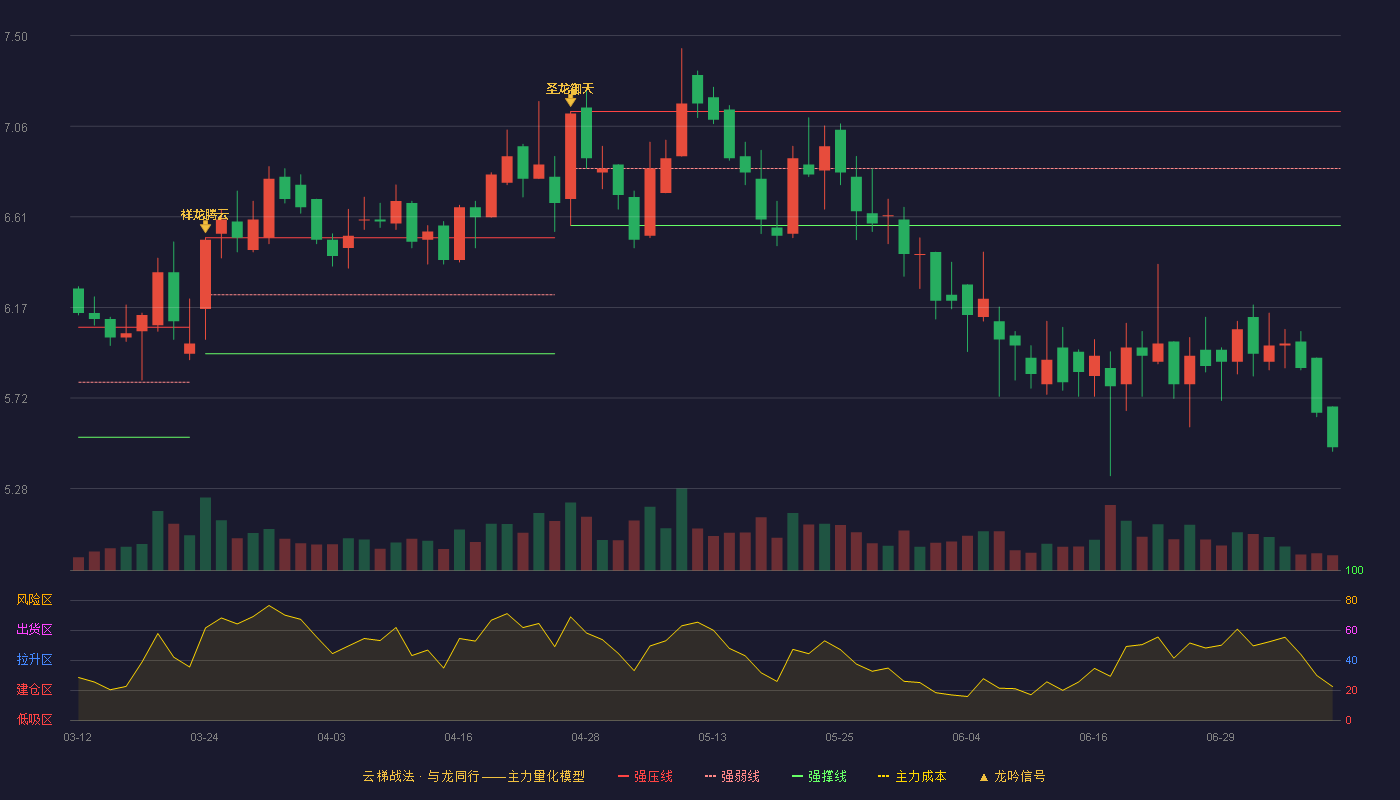Click the last green candlestick at far right
Image resolution: width=1400 pixels, height=800 pixels.
1332,427
